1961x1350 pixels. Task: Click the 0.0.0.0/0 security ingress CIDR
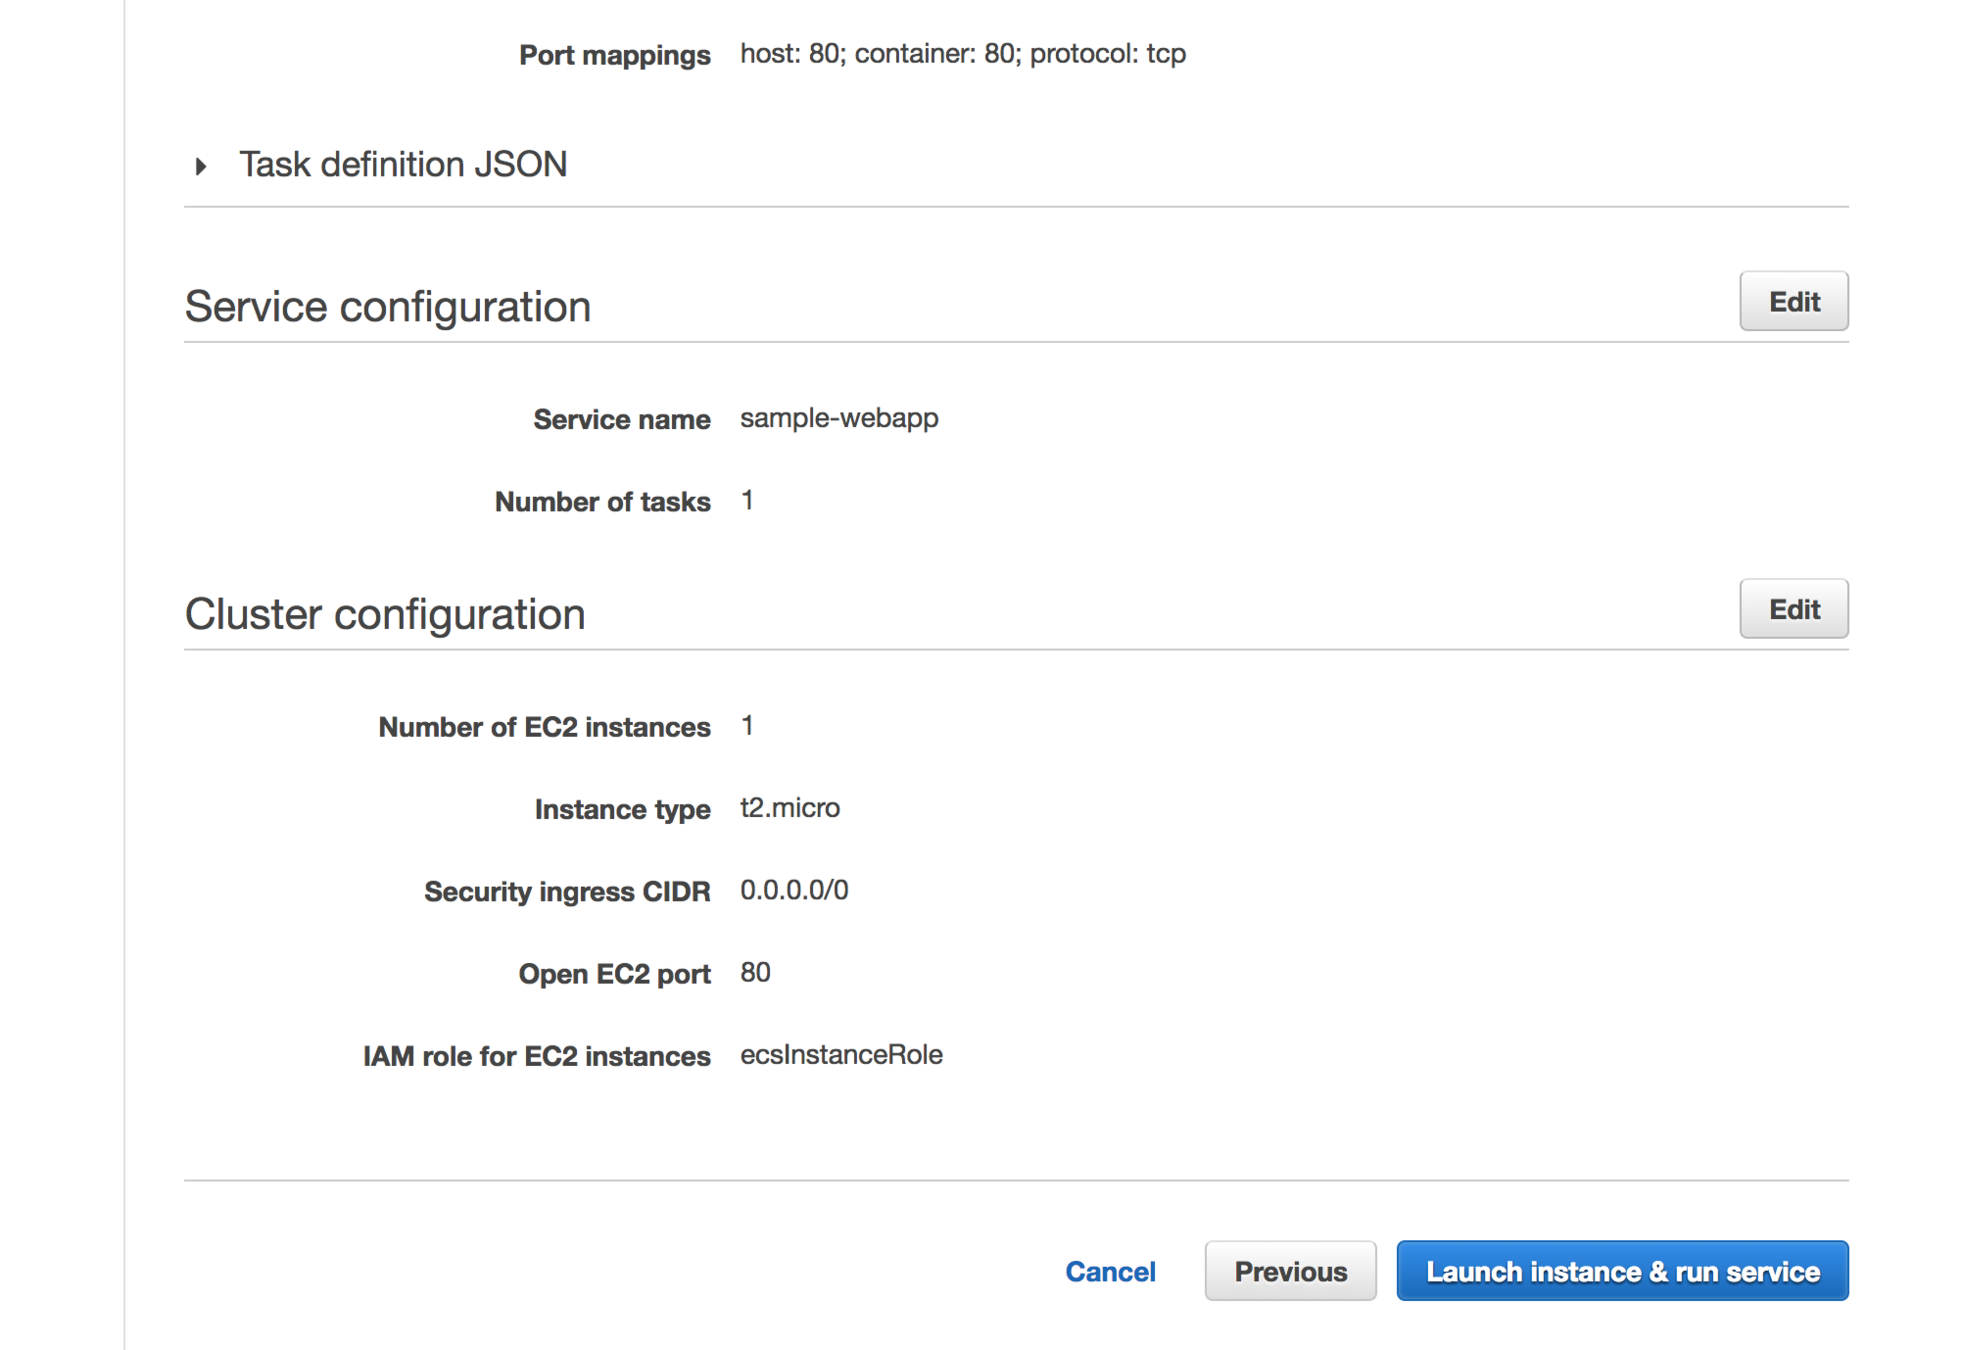pos(793,890)
